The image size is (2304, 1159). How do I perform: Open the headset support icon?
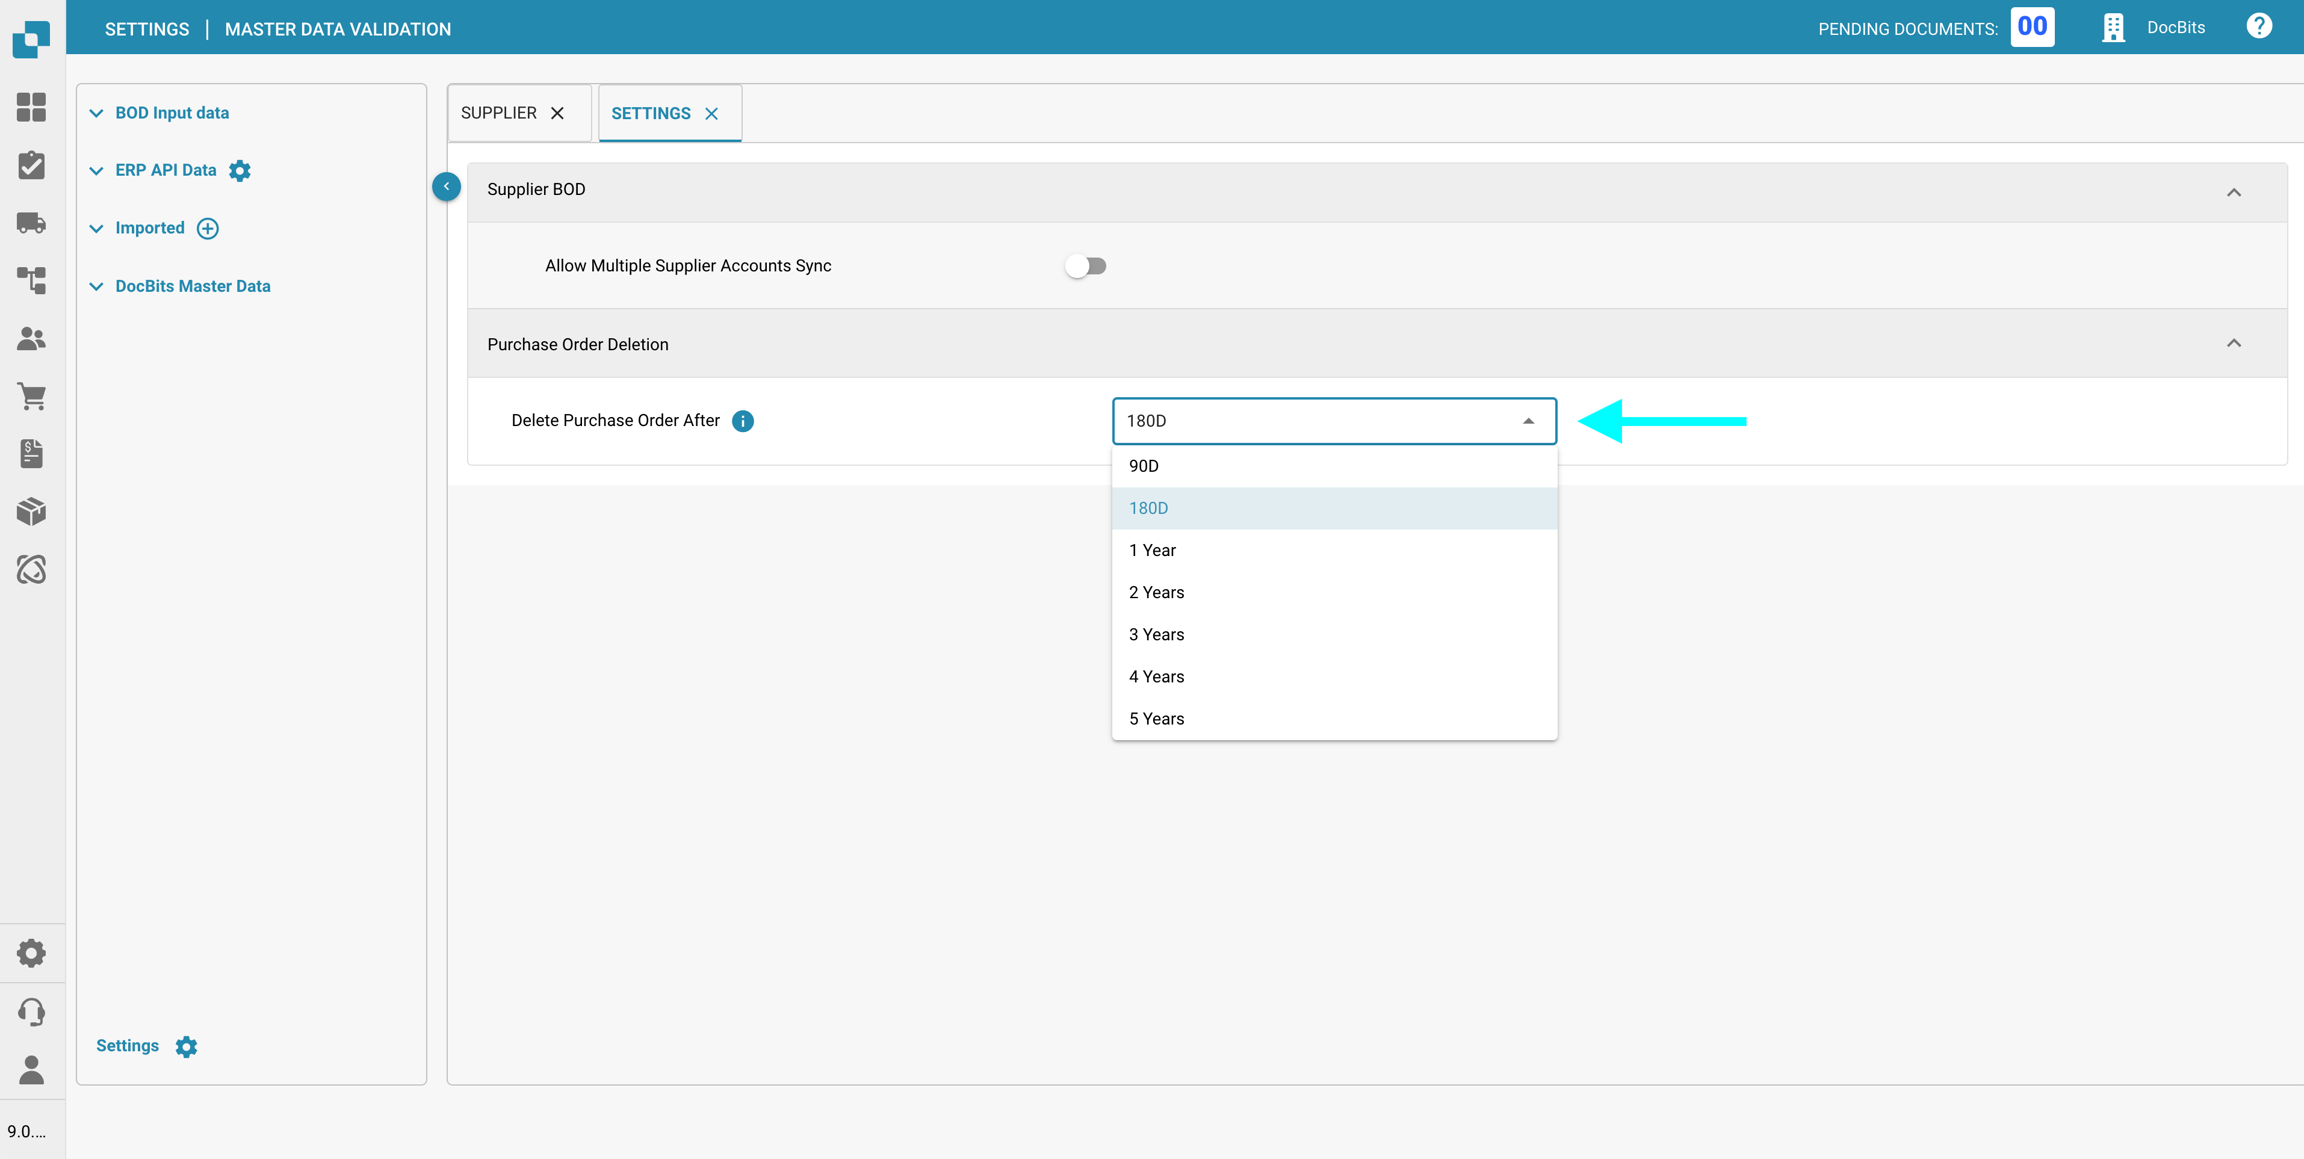(31, 1012)
